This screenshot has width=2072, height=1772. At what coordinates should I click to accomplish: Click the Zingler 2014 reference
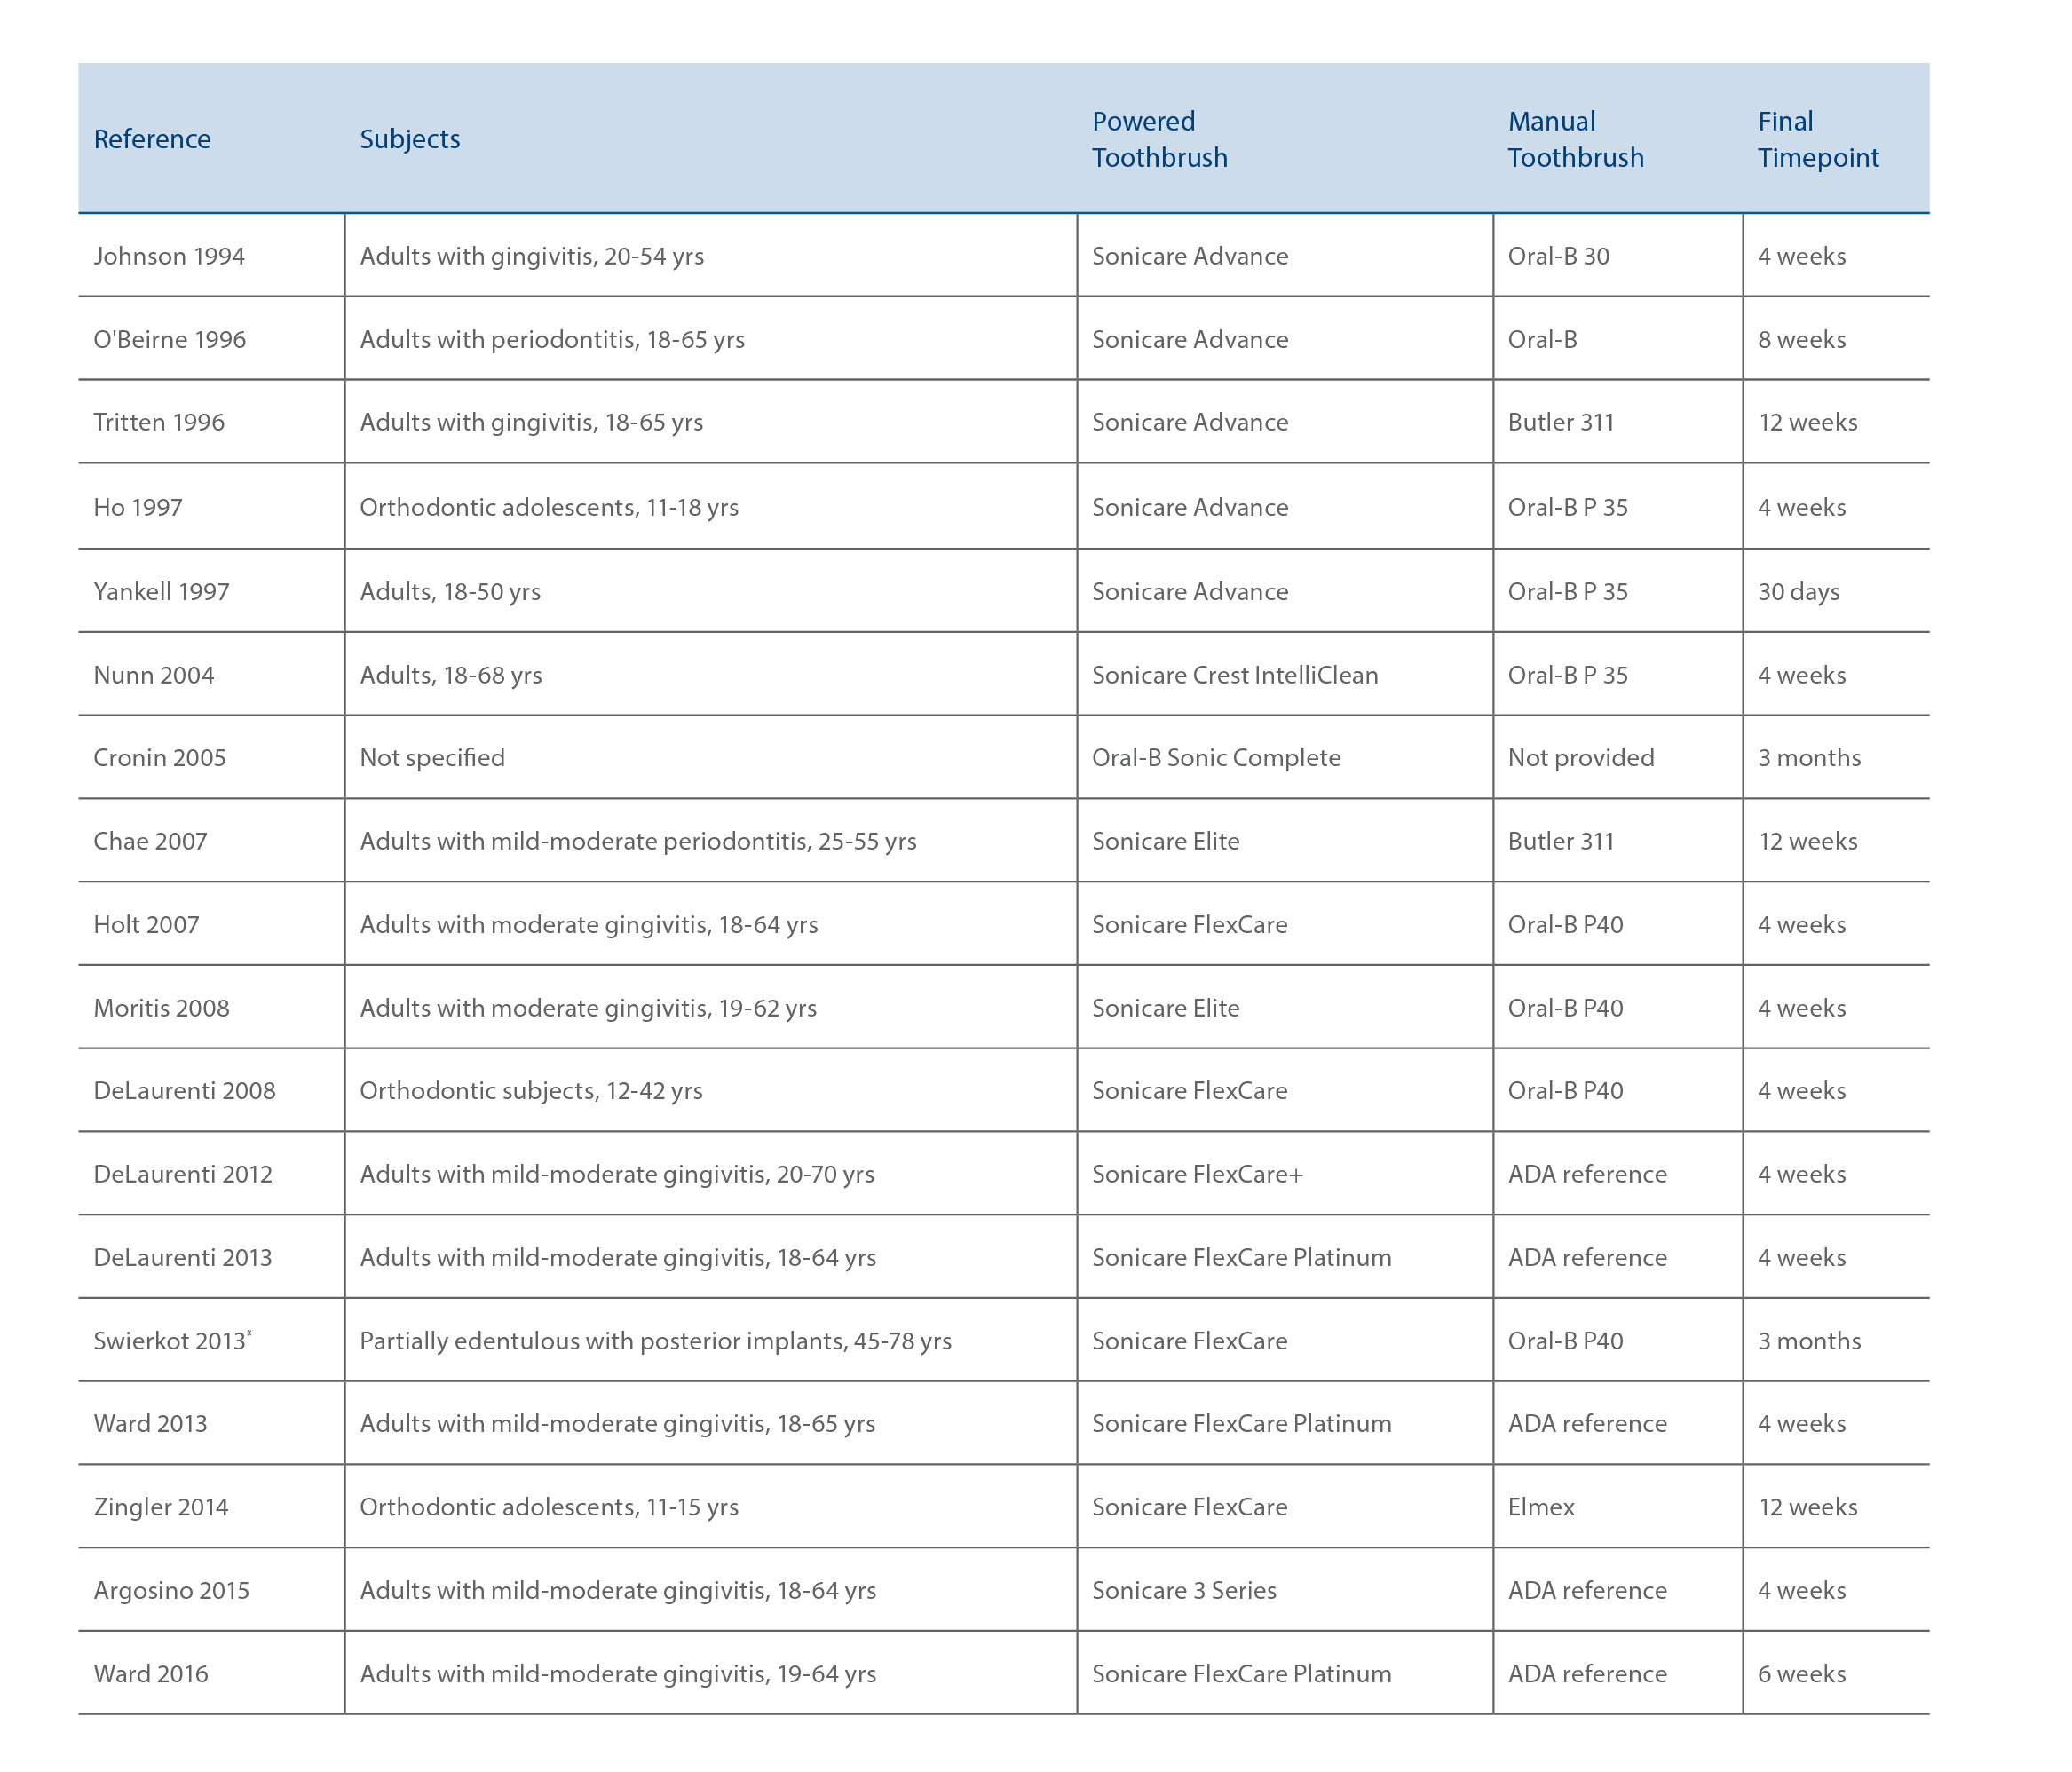(161, 1507)
